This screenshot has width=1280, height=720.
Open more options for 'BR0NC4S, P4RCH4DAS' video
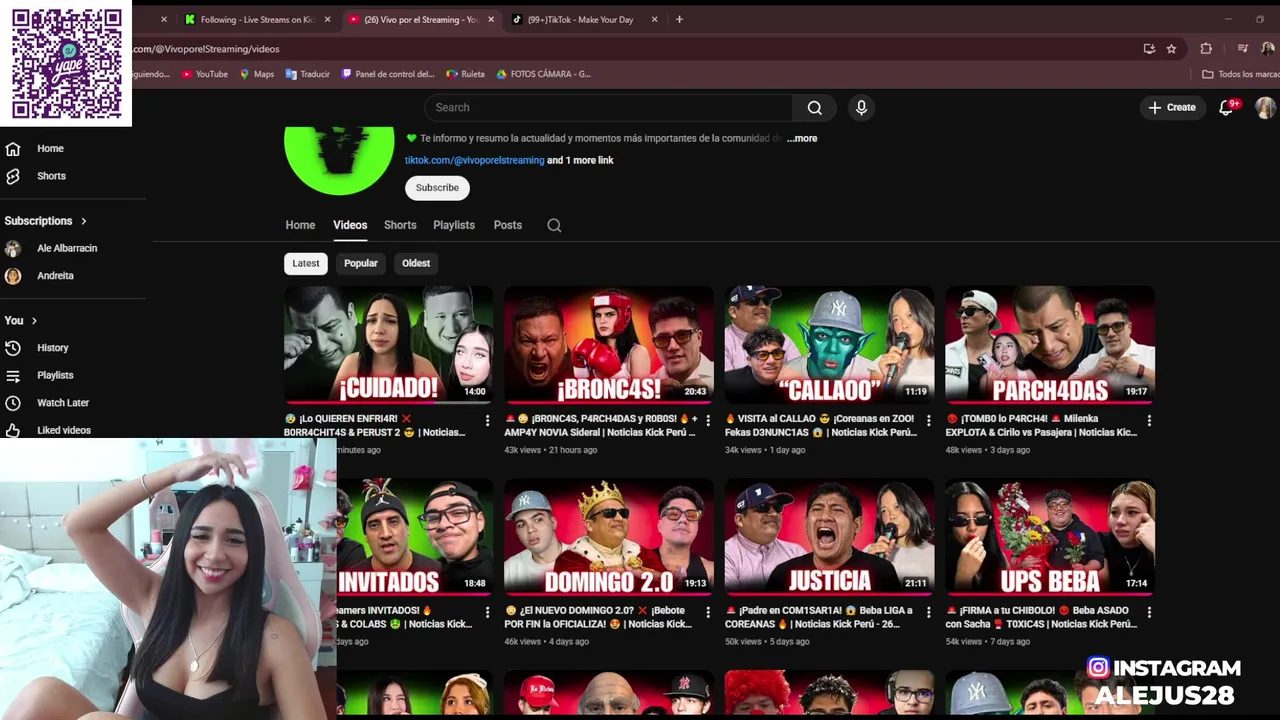708,421
